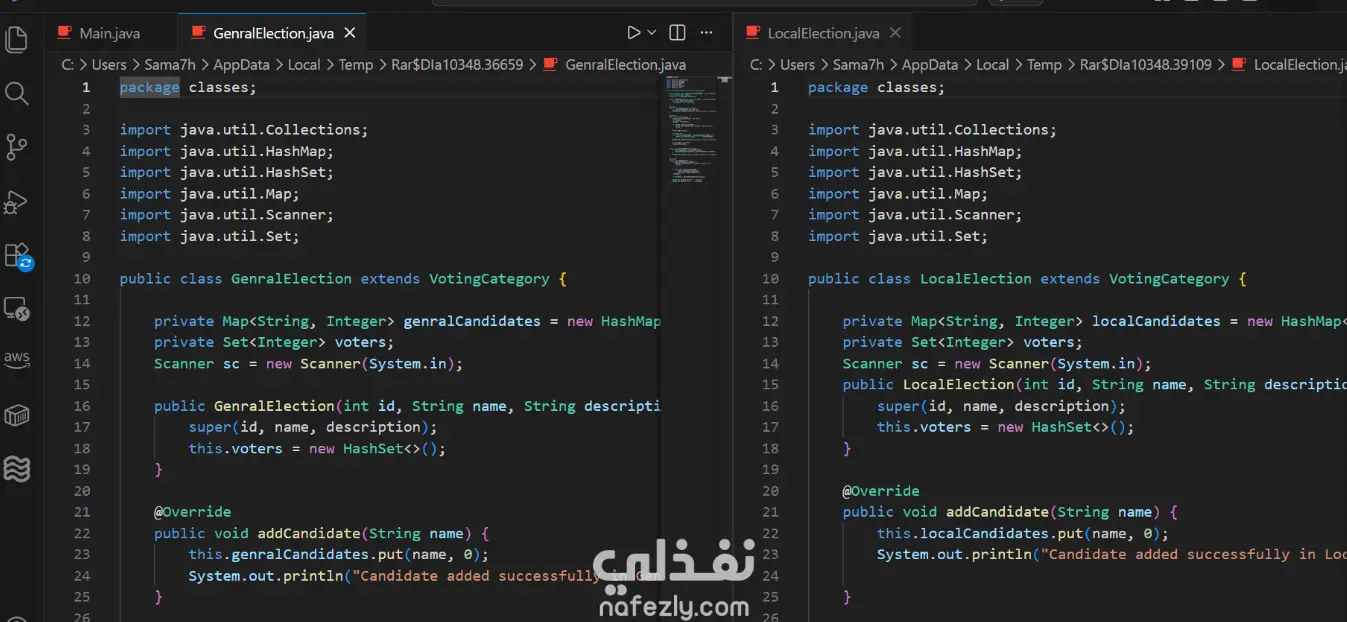This screenshot has width=1347, height=622.
Task: Click 'this.voters = new HashSet<>();' in right editor
Action: pyautogui.click(x=1006, y=427)
